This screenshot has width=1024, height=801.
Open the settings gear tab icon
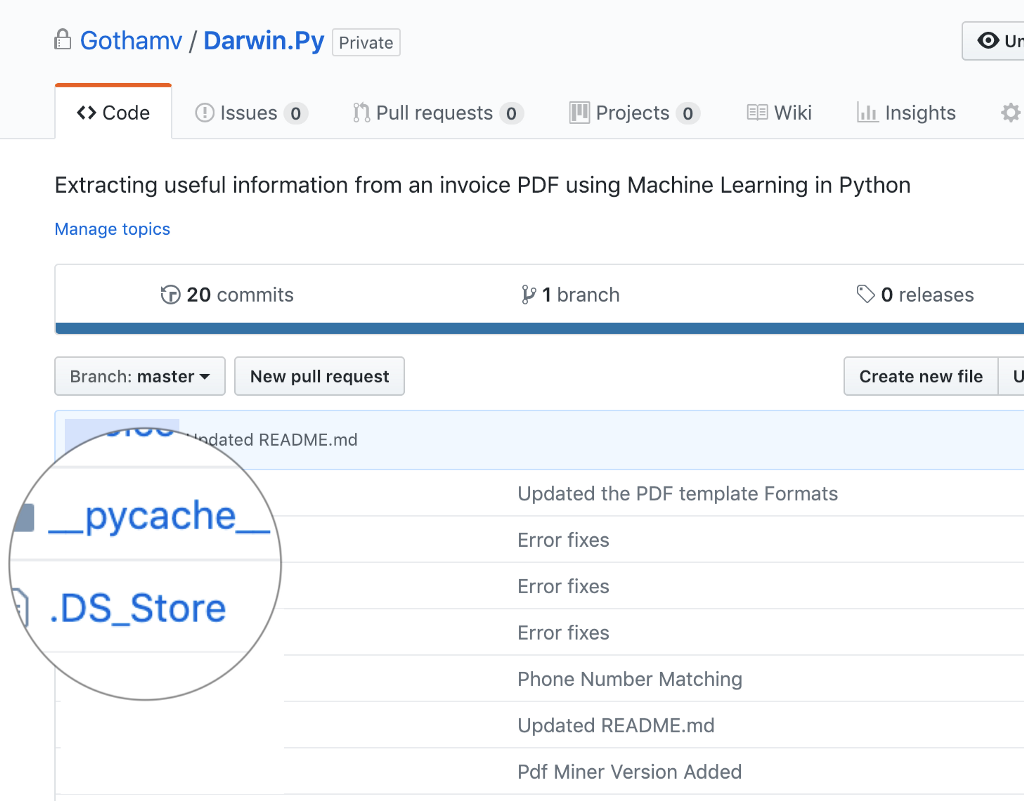[x=1011, y=113]
